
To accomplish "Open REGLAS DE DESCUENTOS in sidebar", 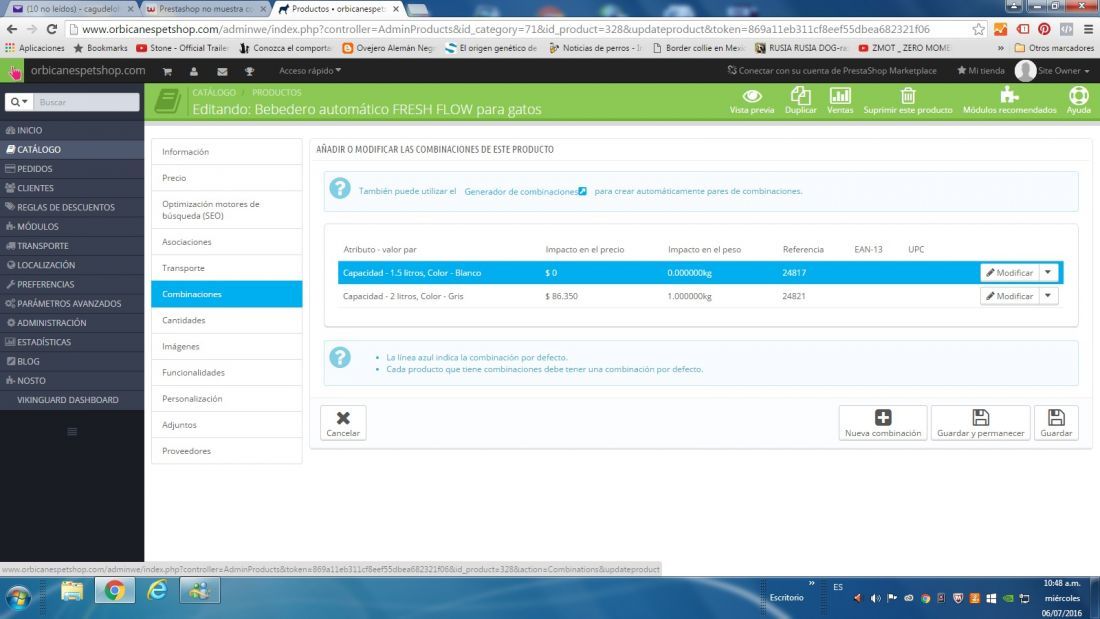I will point(72,207).
